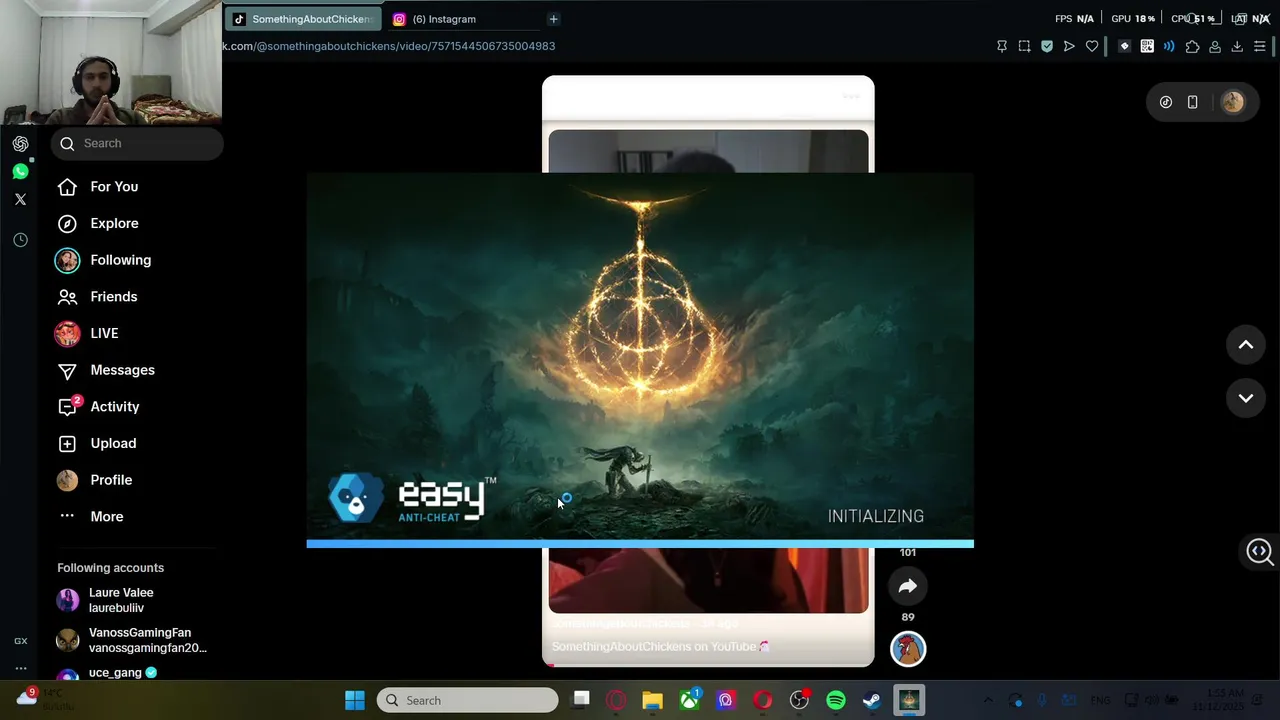Open GX Control in the sidebar

pos(20,641)
